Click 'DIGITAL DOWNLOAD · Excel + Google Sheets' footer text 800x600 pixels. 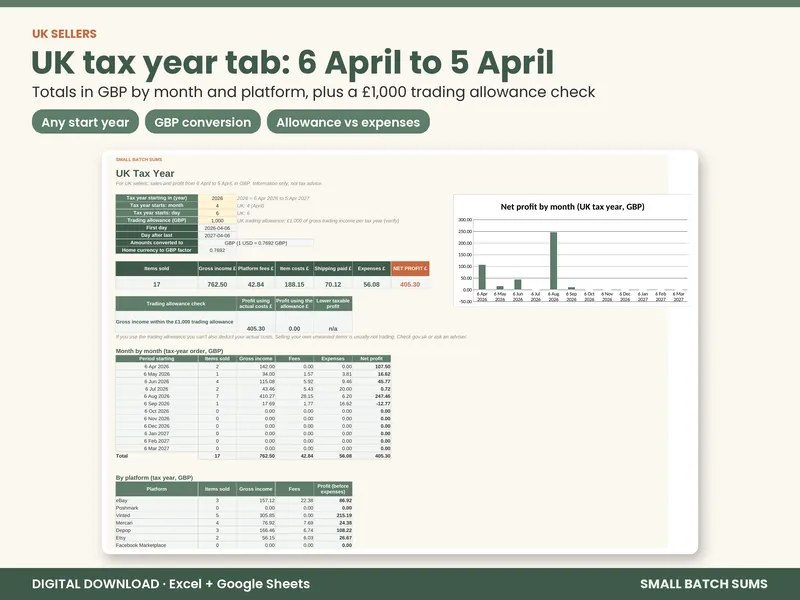171,584
